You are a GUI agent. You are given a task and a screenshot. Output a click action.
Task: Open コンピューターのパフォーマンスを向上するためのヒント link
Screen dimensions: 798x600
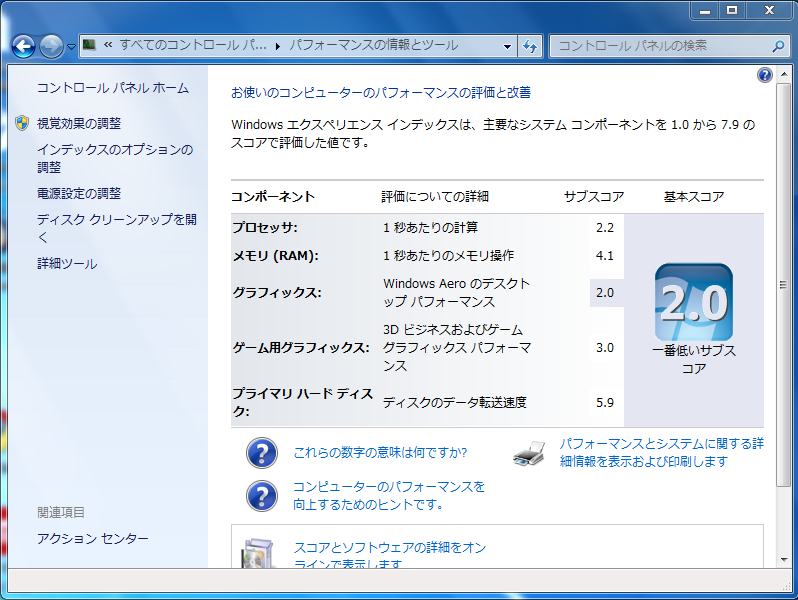tap(389, 495)
